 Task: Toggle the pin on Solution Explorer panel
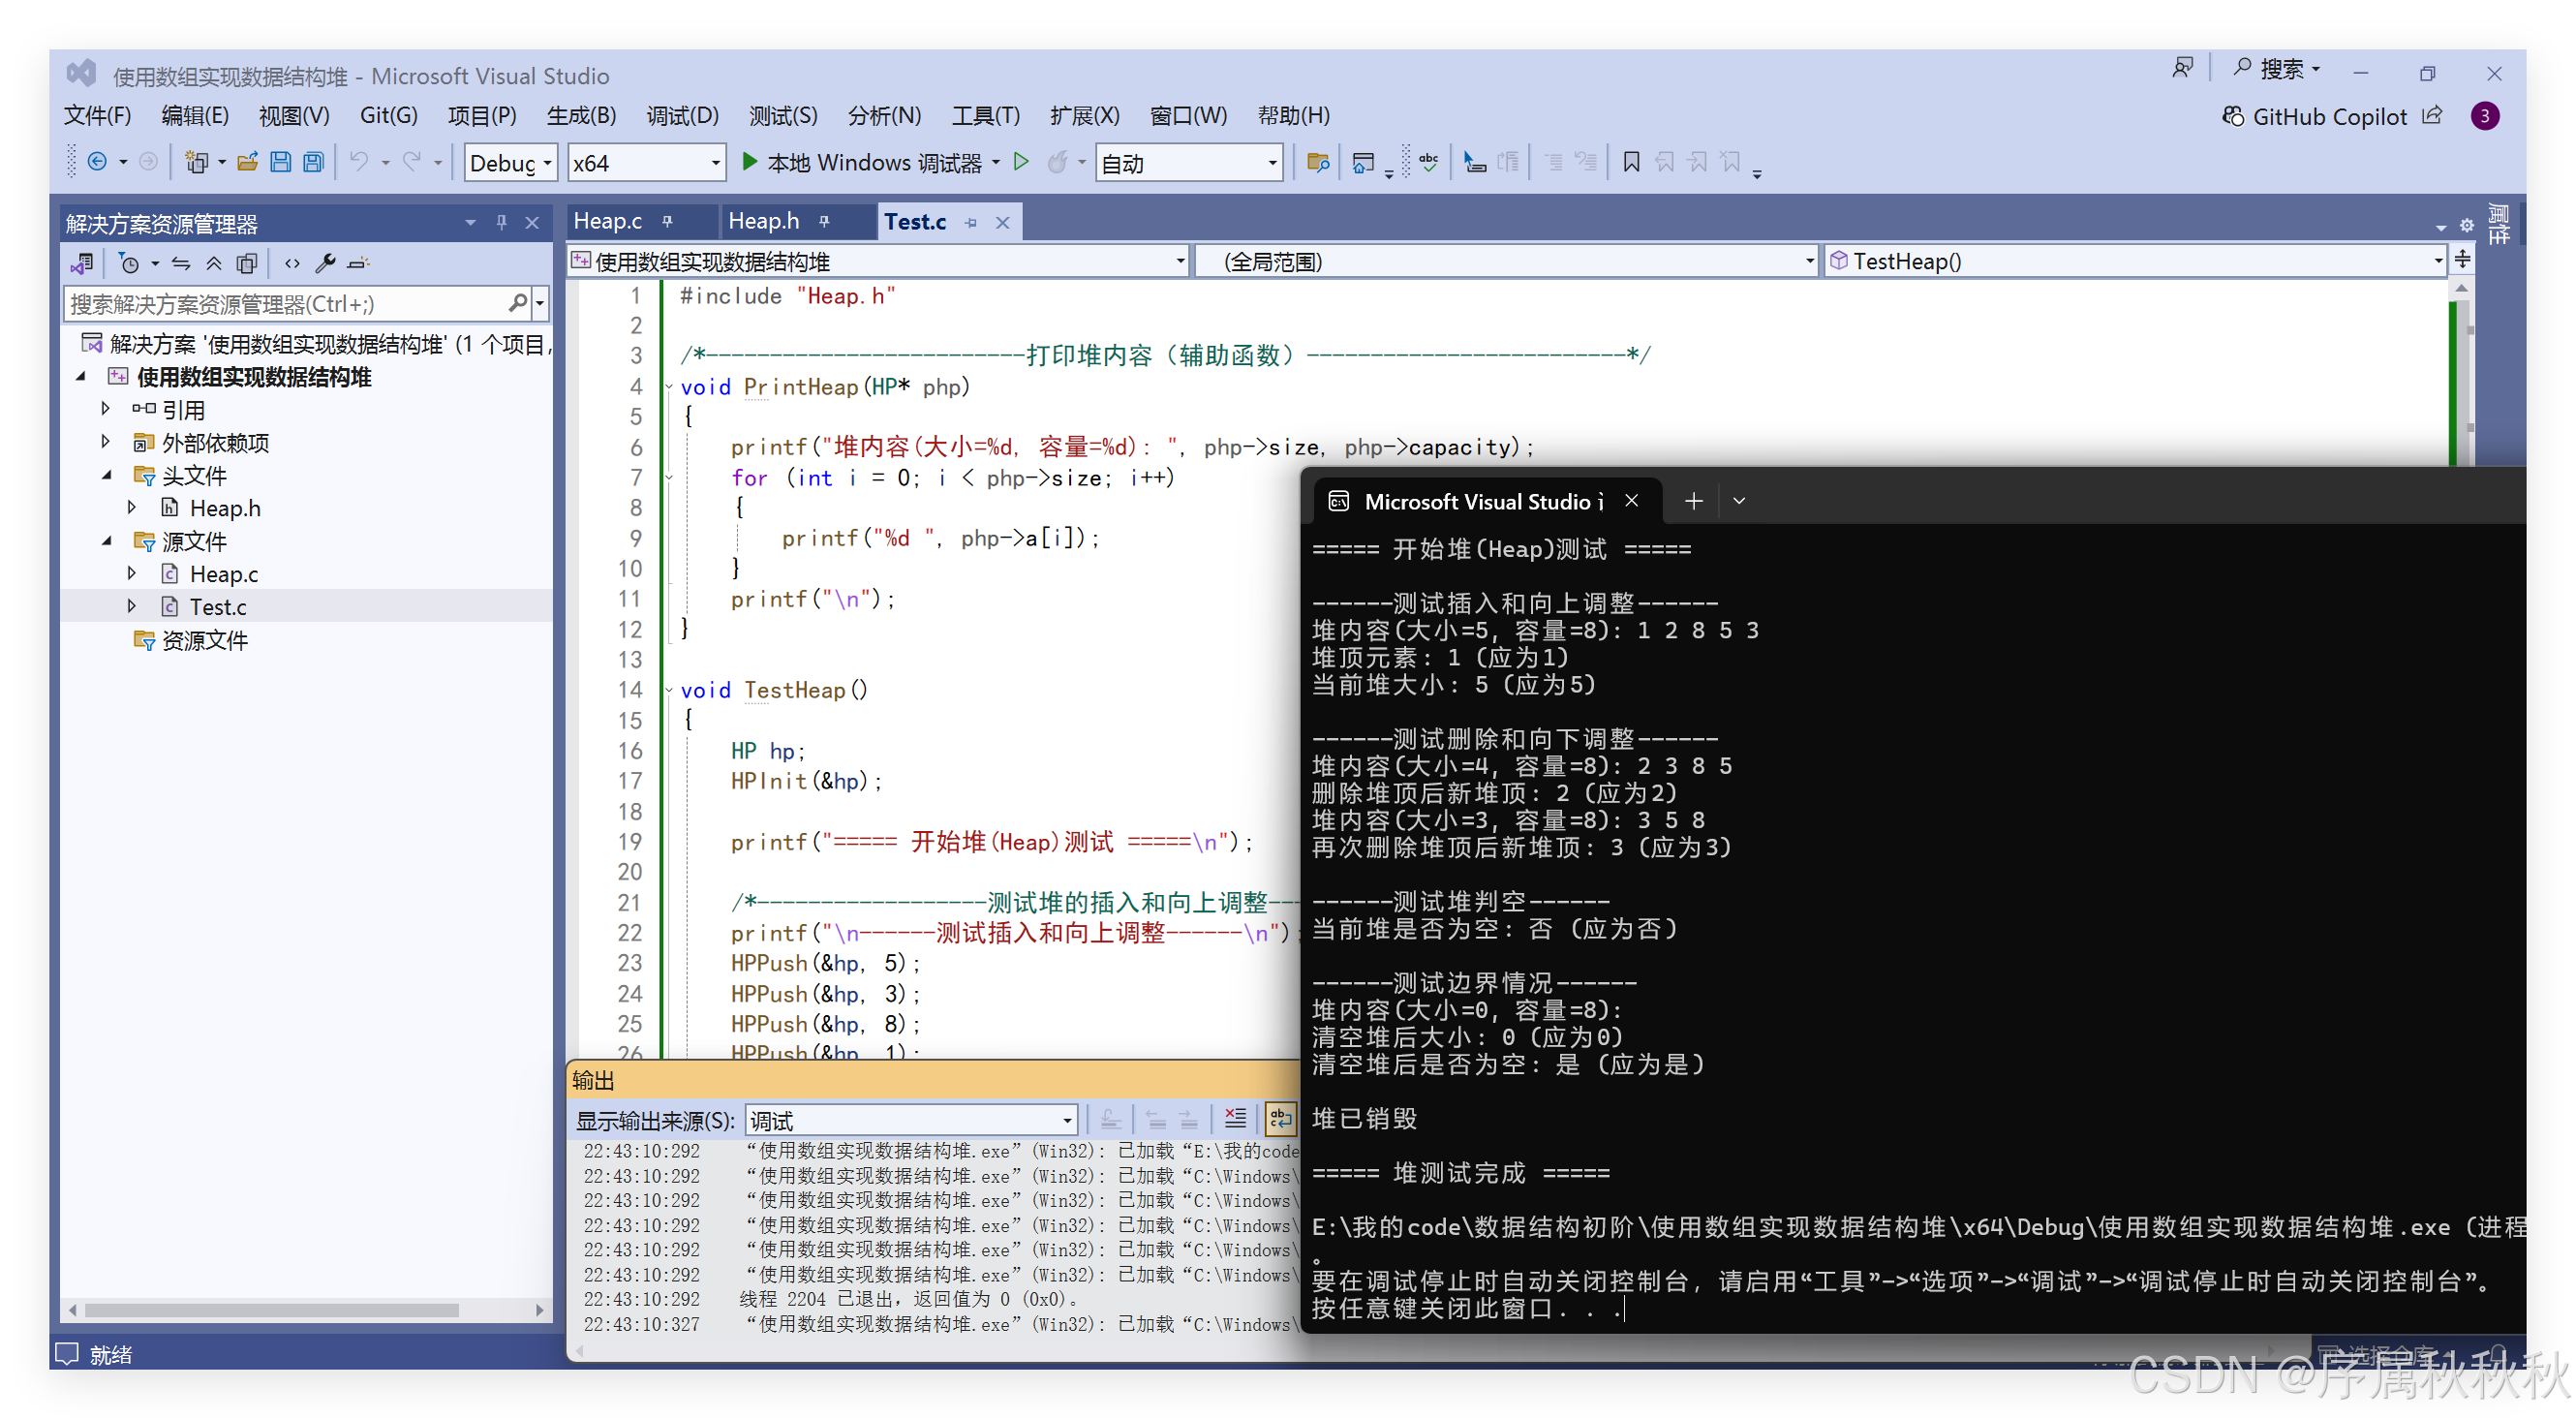click(501, 222)
